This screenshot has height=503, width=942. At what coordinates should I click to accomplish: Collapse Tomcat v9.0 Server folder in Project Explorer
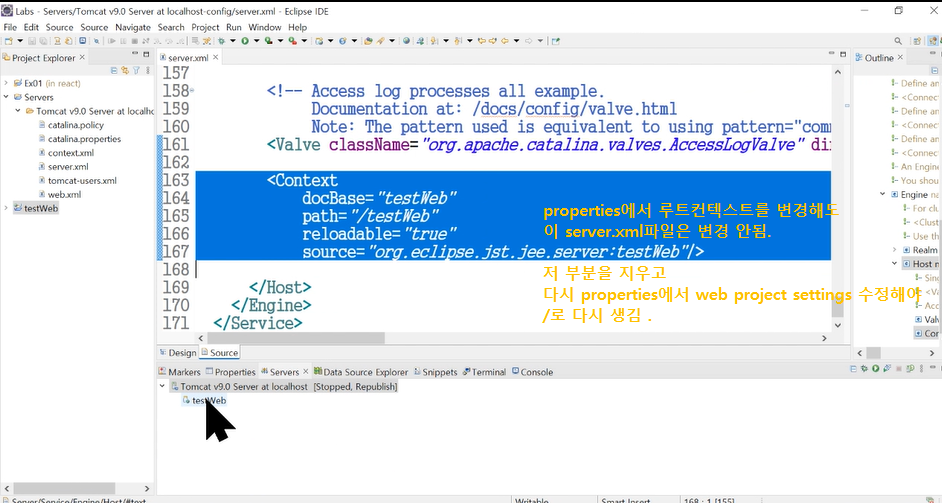tap(18, 111)
